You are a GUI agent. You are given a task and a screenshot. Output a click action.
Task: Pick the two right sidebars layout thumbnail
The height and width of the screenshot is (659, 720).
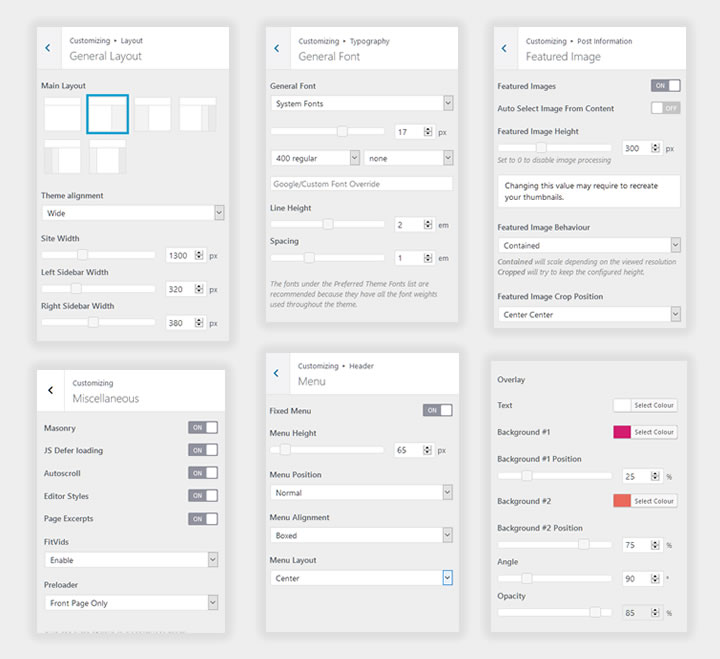pos(197,114)
